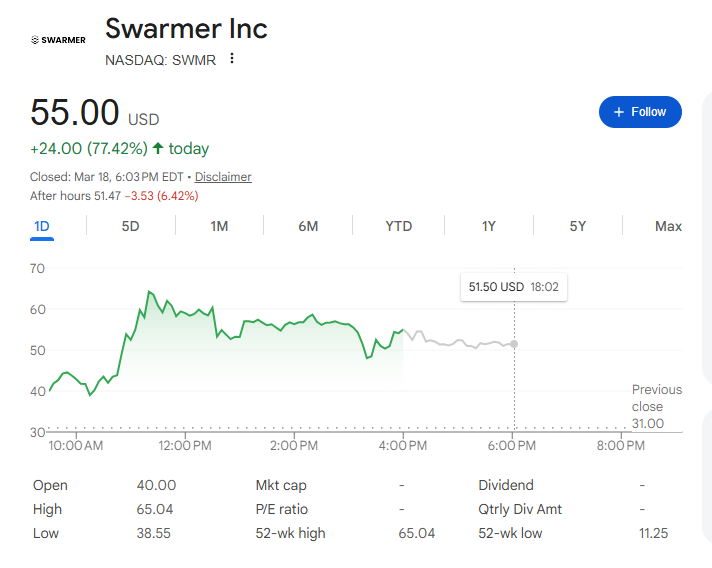This screenshot has height=568, width=712.
Task: Select the 5Y chart range
Action: [x=578, y=226]
